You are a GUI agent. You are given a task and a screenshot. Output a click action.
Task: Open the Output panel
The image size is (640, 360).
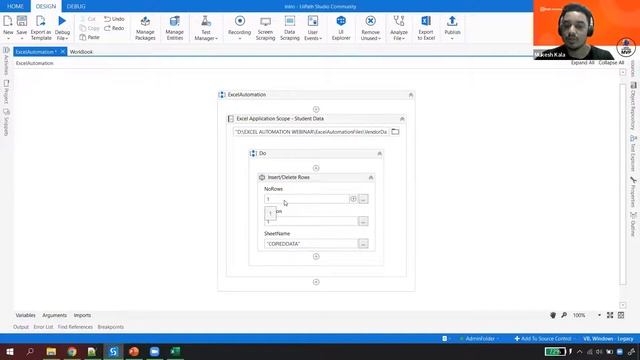[21, 327]
